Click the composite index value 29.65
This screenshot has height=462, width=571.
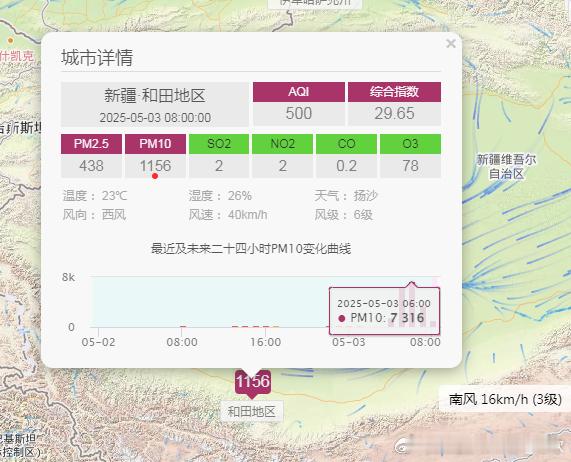tap(394, 113)
